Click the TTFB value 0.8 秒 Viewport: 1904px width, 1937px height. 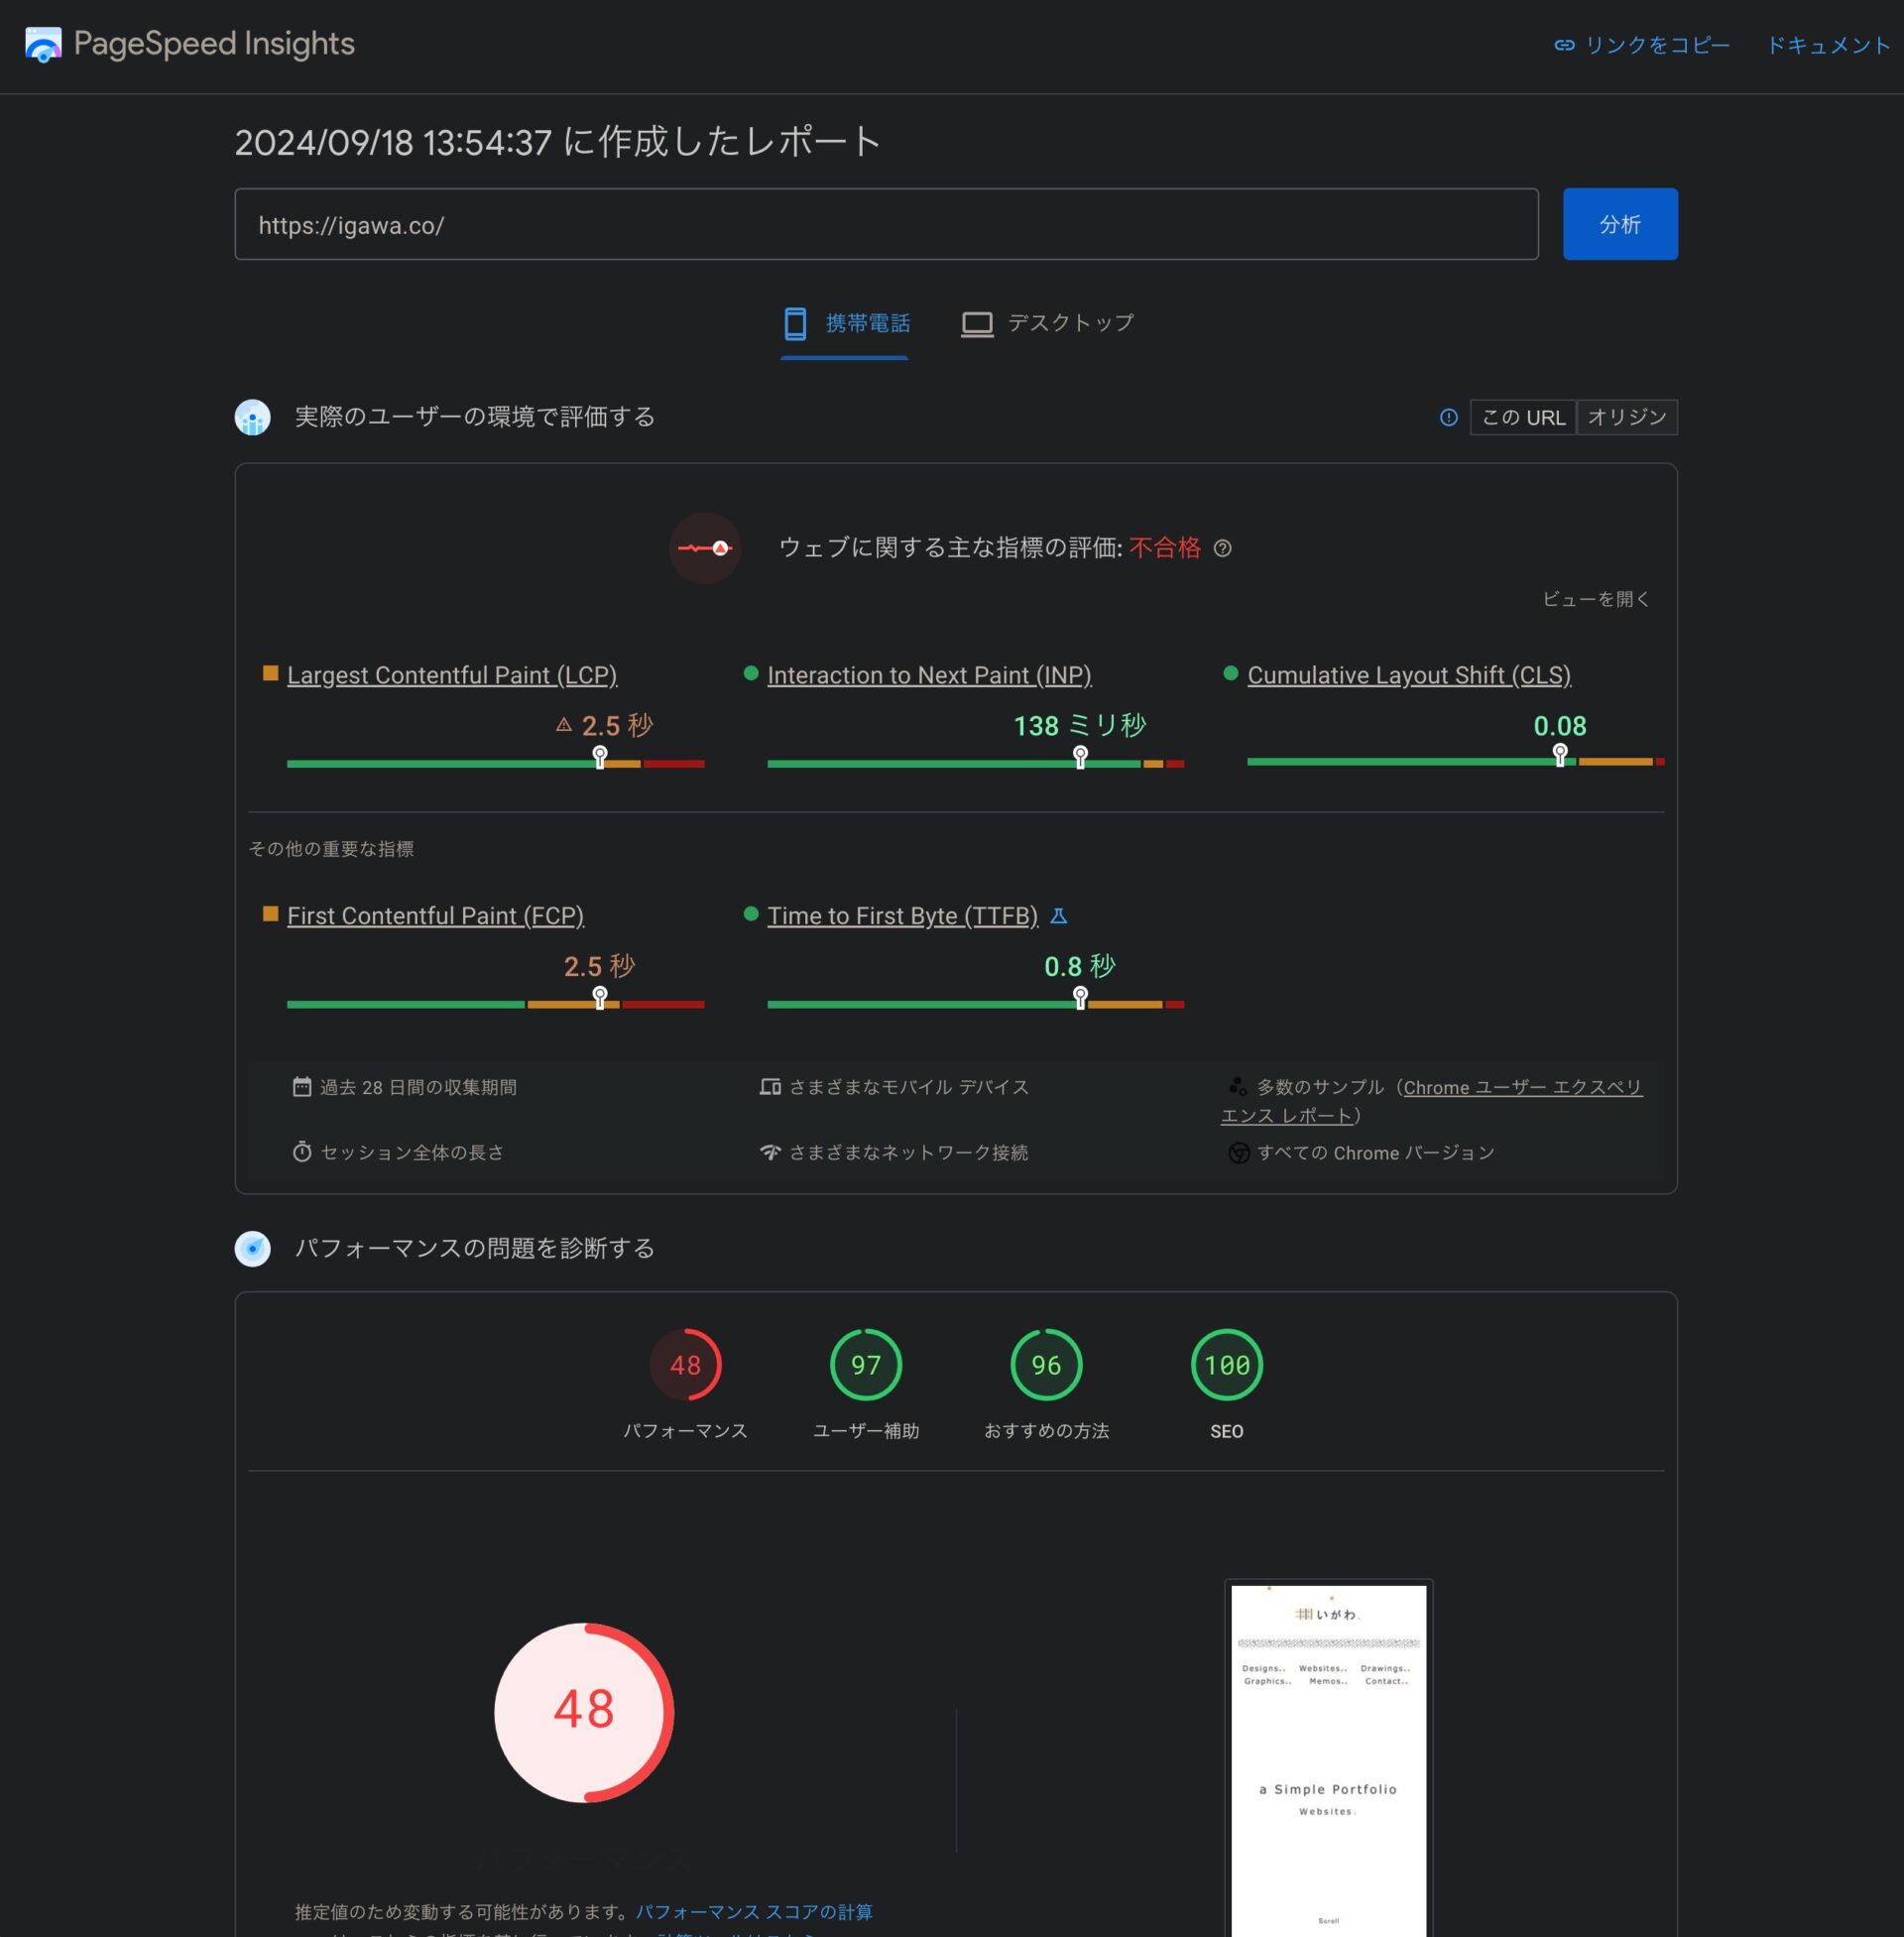(1080, 966)
